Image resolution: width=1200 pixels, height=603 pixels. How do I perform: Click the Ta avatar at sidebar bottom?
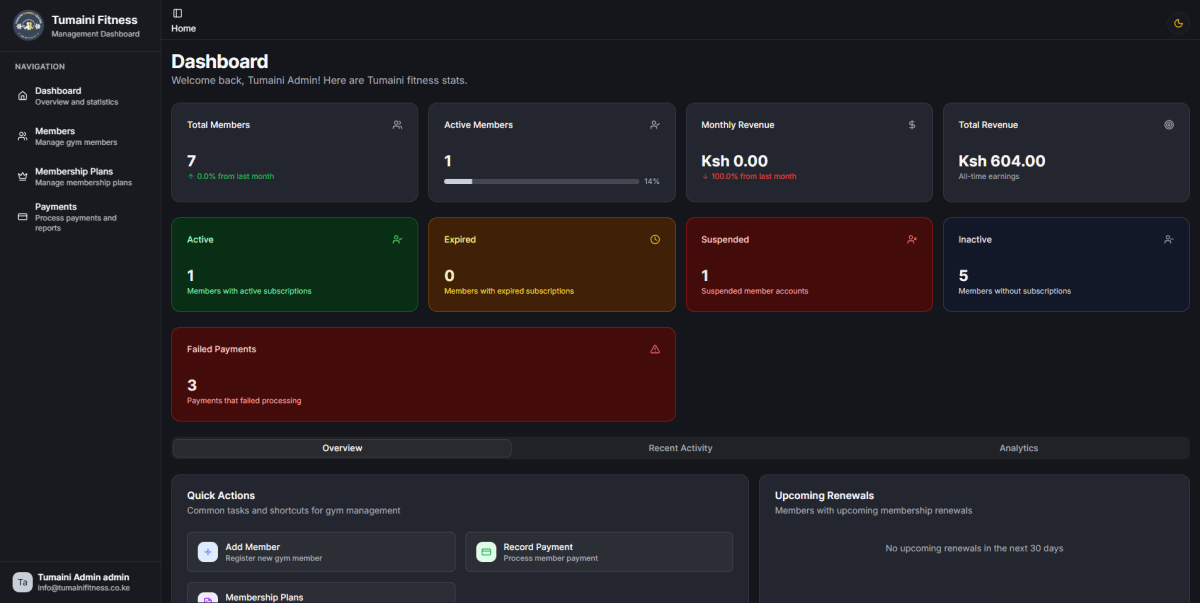click(22, 582)
